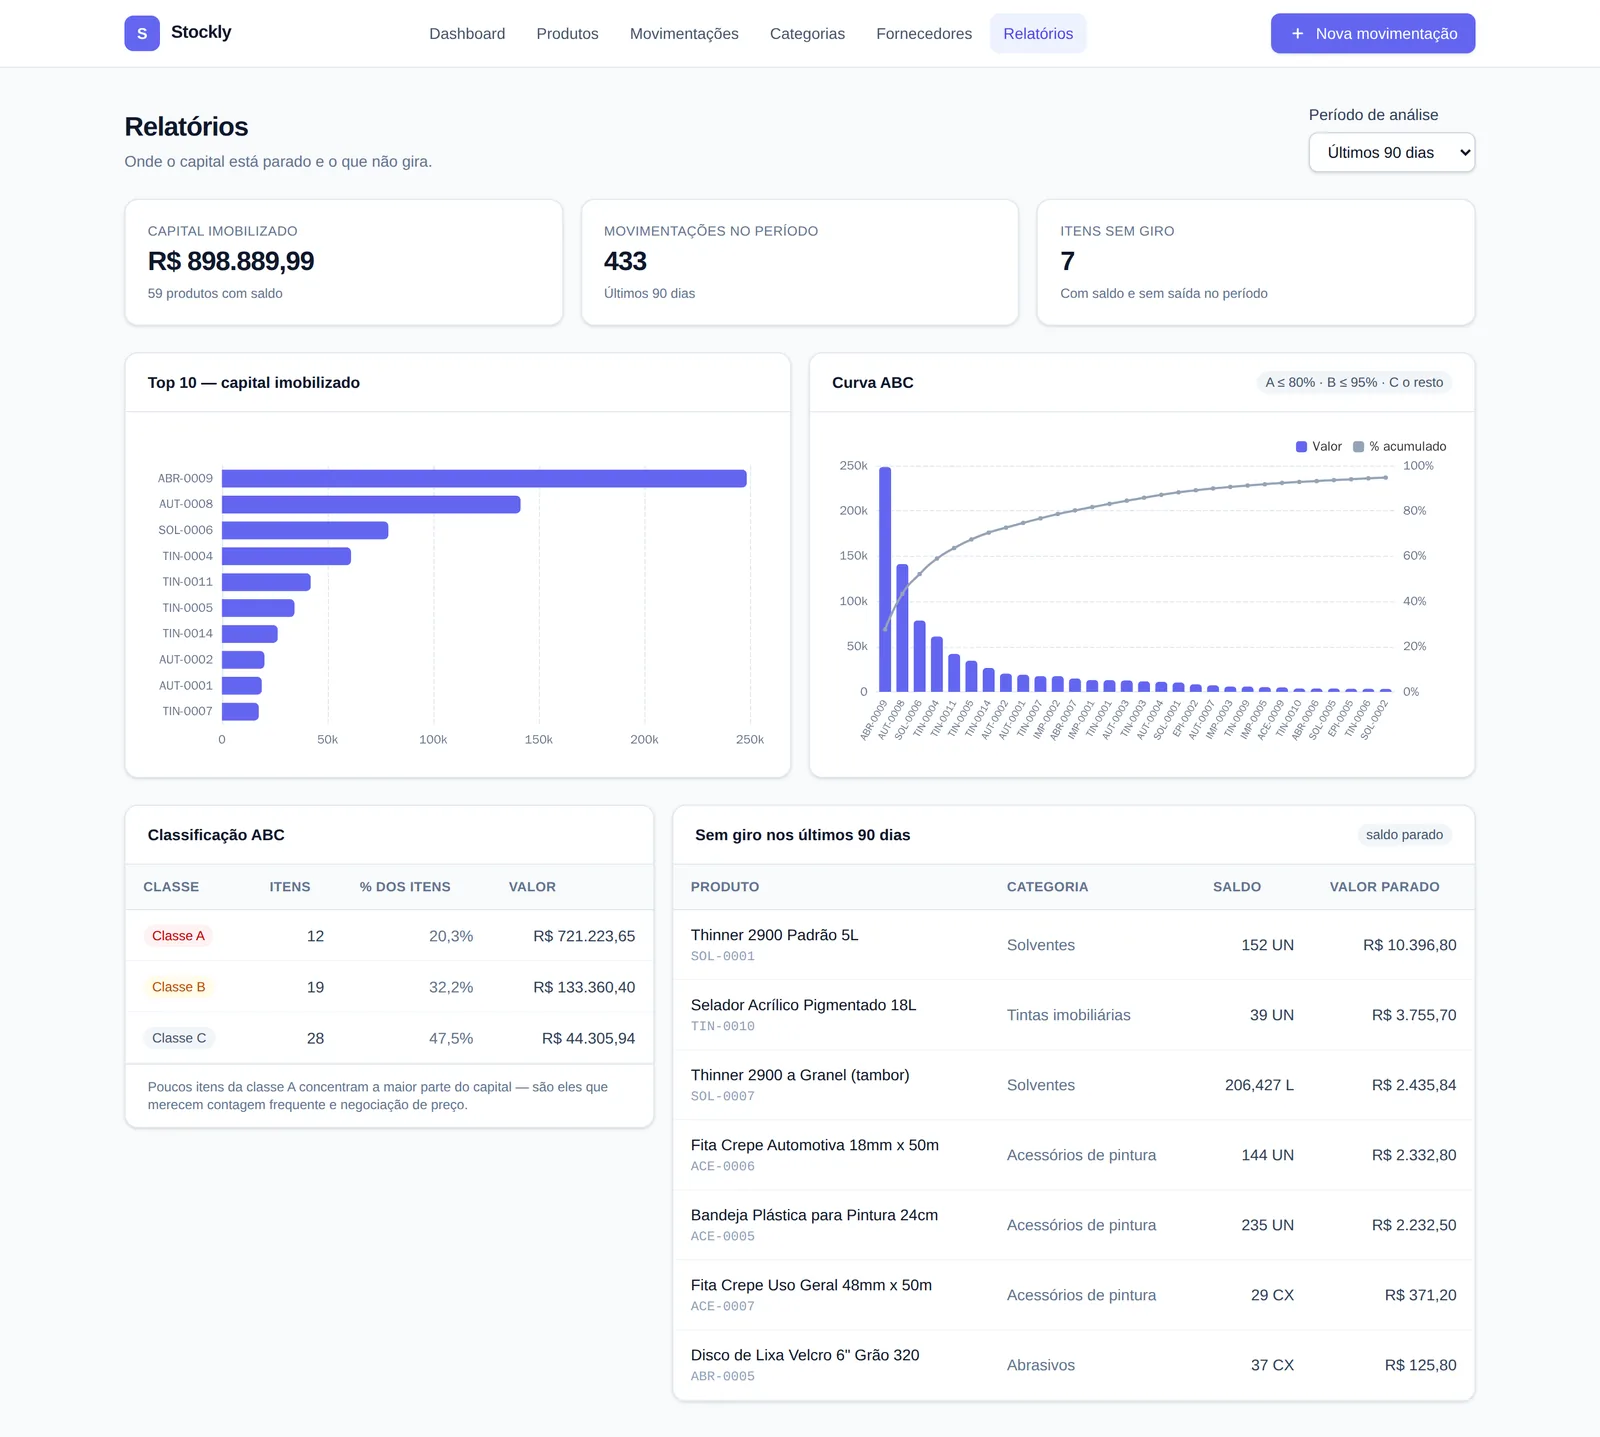This screenshot has height=1437, width=1600.
Task: Click the 433 movimentações value
Action: coord(625,261)
